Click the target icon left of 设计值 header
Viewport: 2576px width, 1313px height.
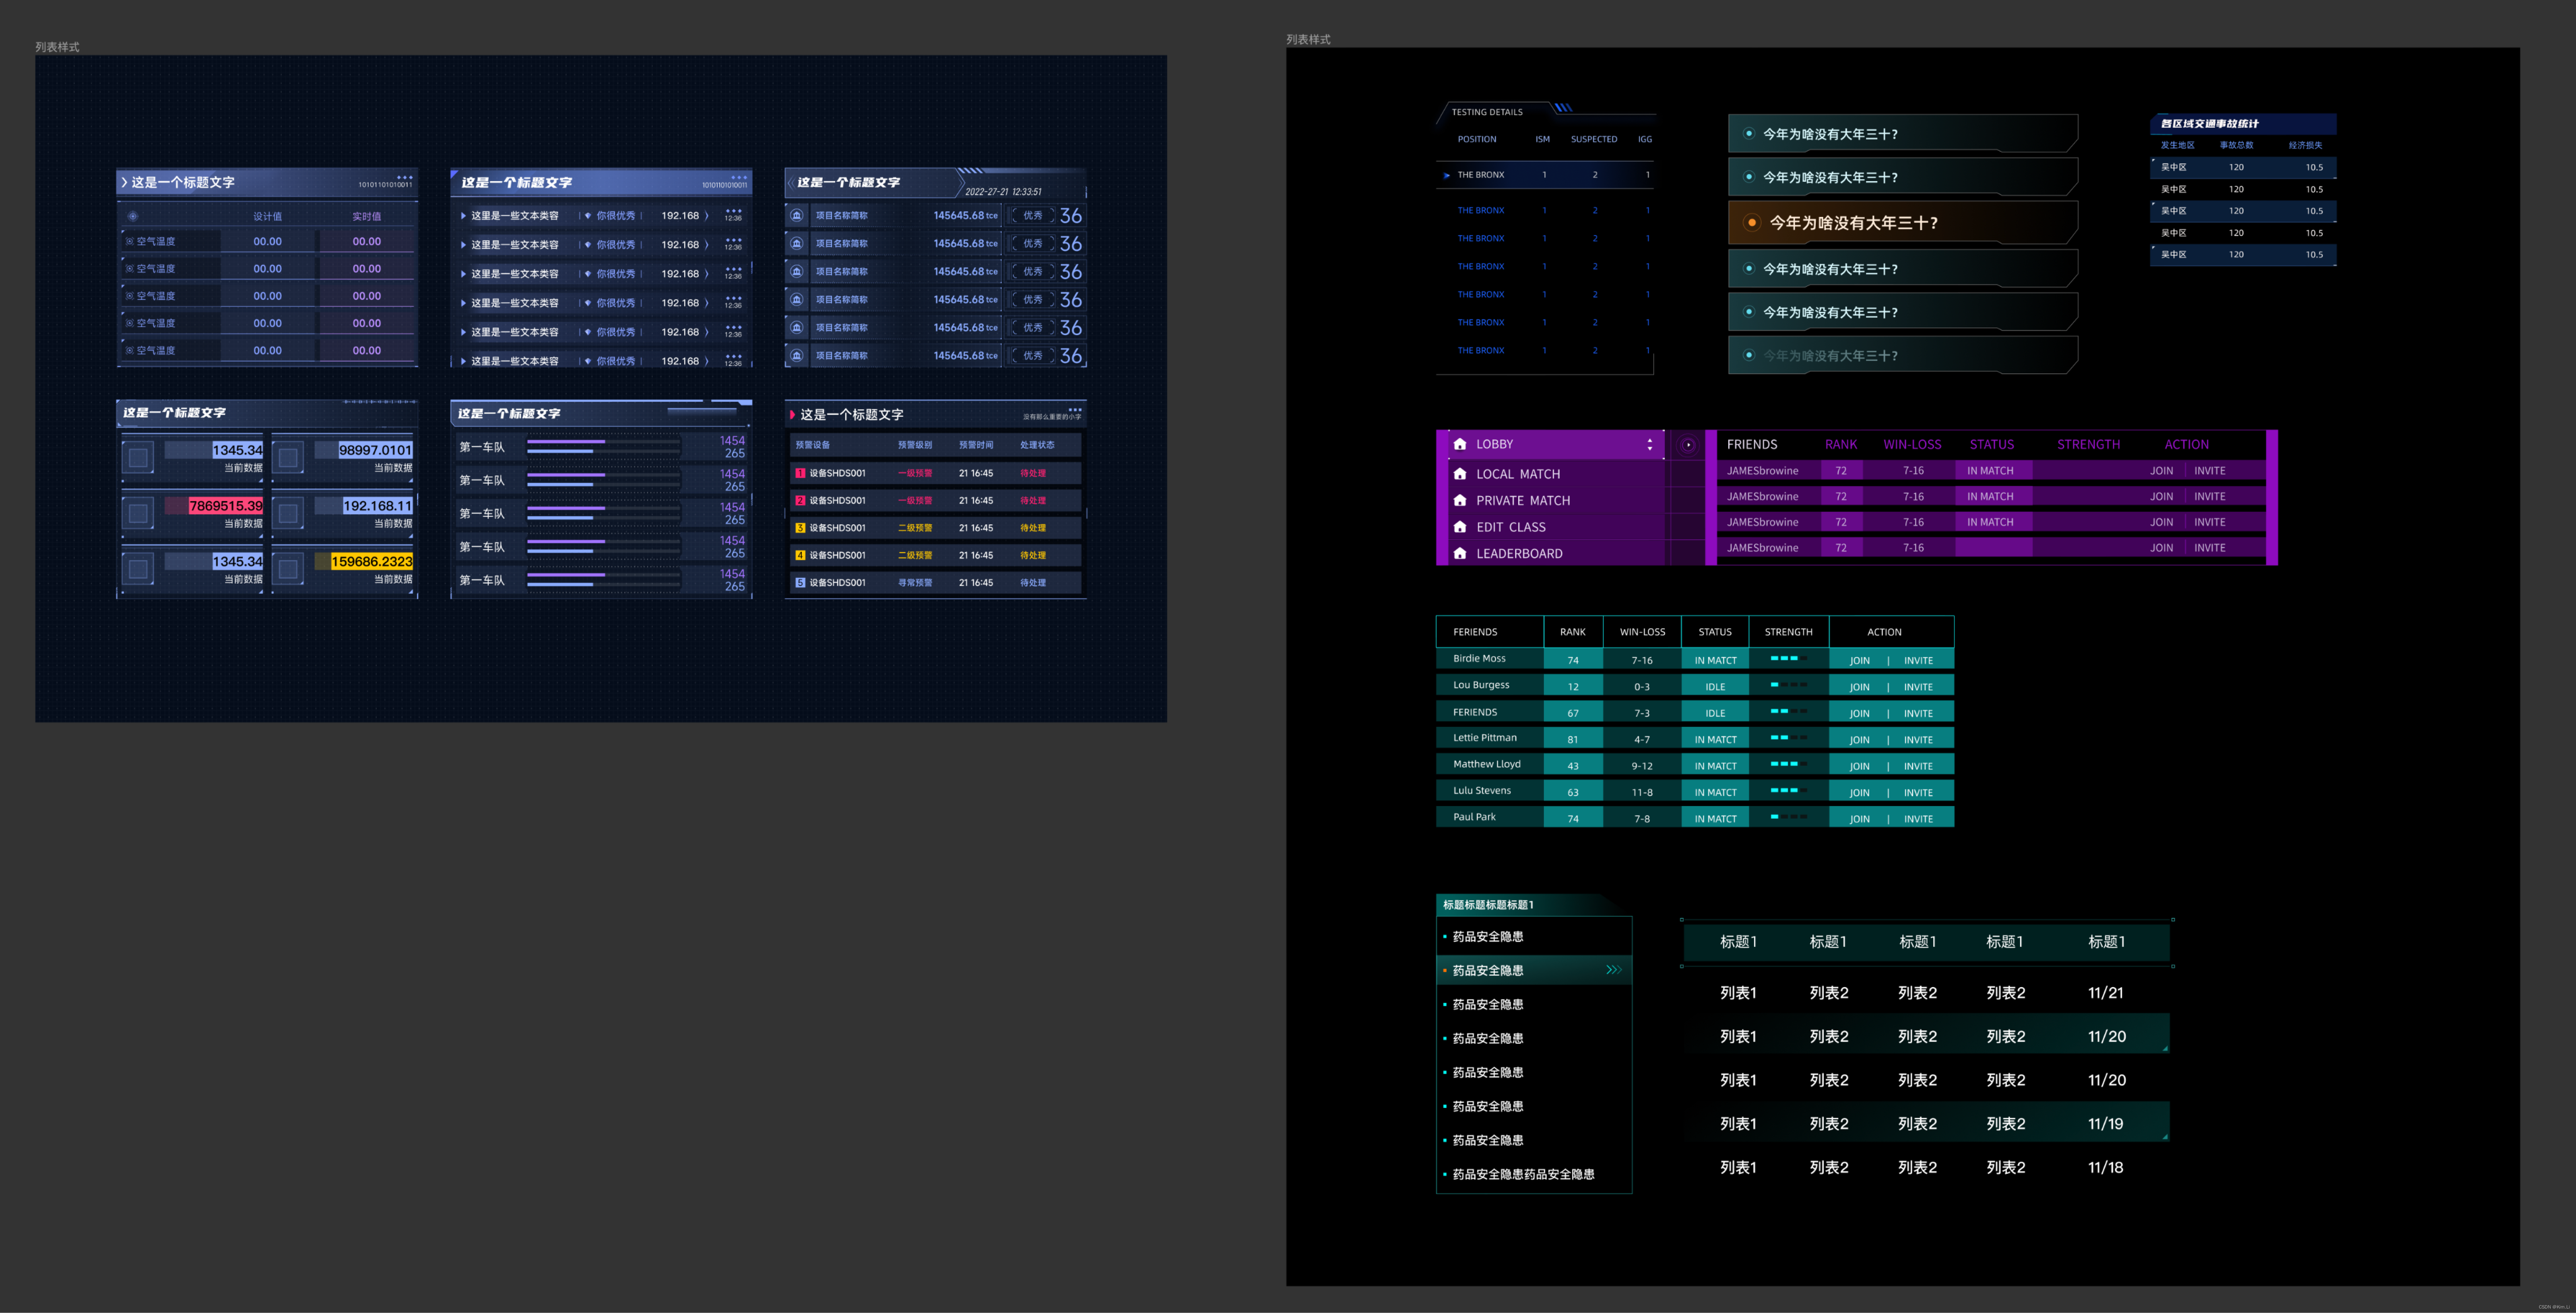[x=132, y=216]
